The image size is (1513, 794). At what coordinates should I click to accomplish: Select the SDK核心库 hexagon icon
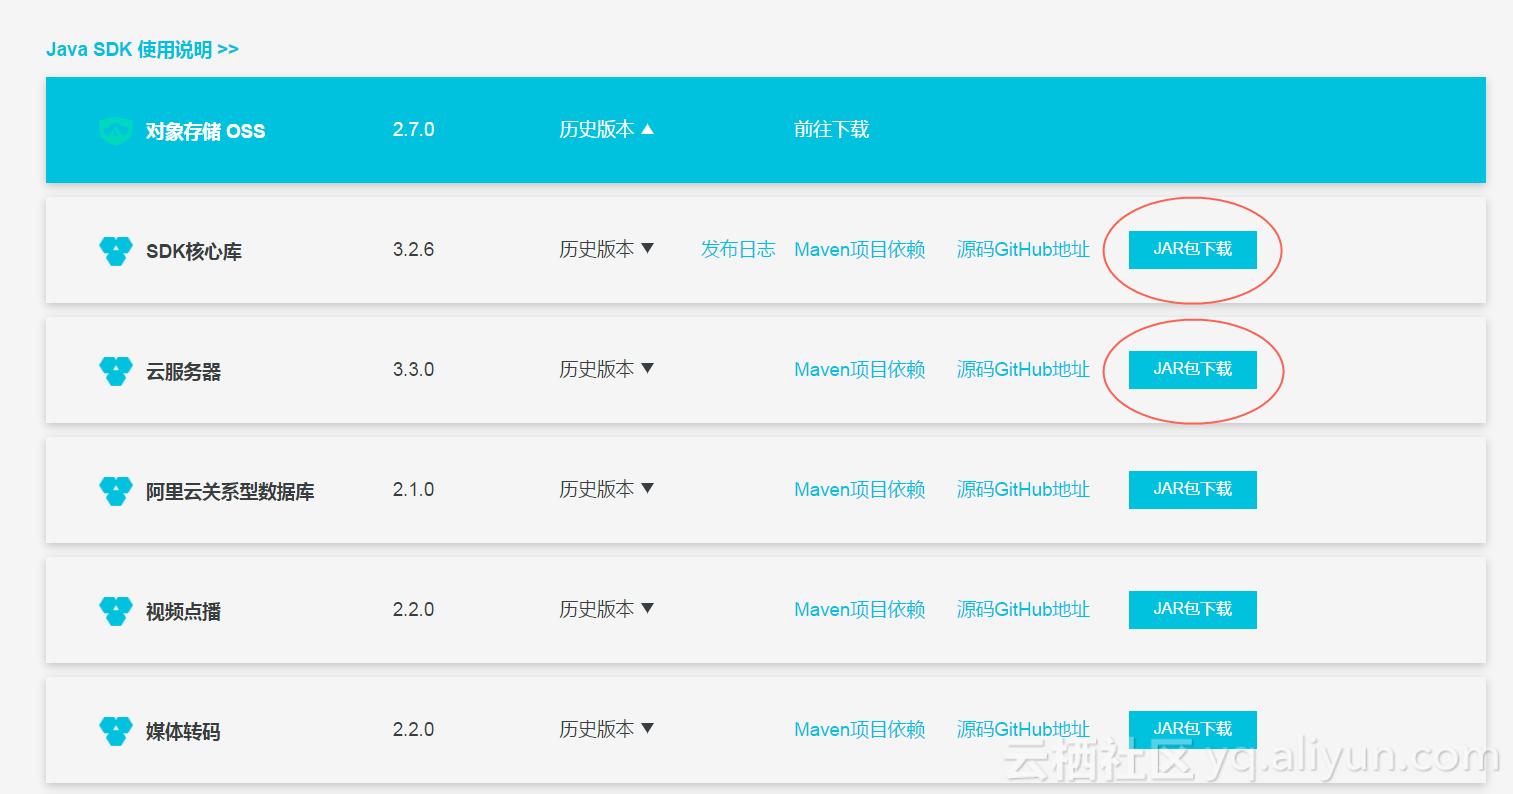(115, 250)
